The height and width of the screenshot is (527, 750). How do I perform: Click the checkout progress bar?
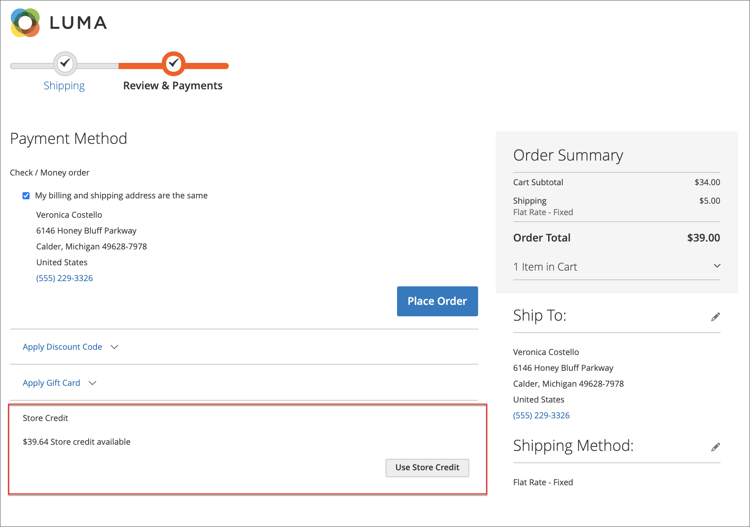point(120,66)
